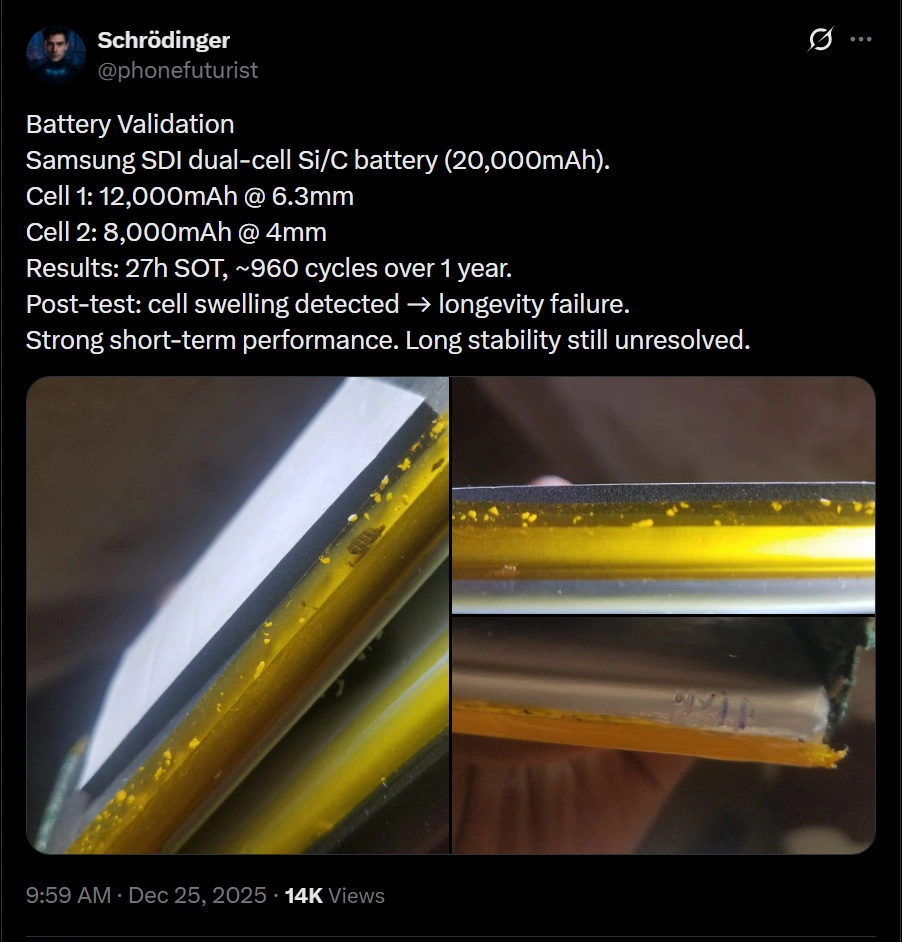Click the 14K Views counter
902x942 pixels.
[335, 895]
